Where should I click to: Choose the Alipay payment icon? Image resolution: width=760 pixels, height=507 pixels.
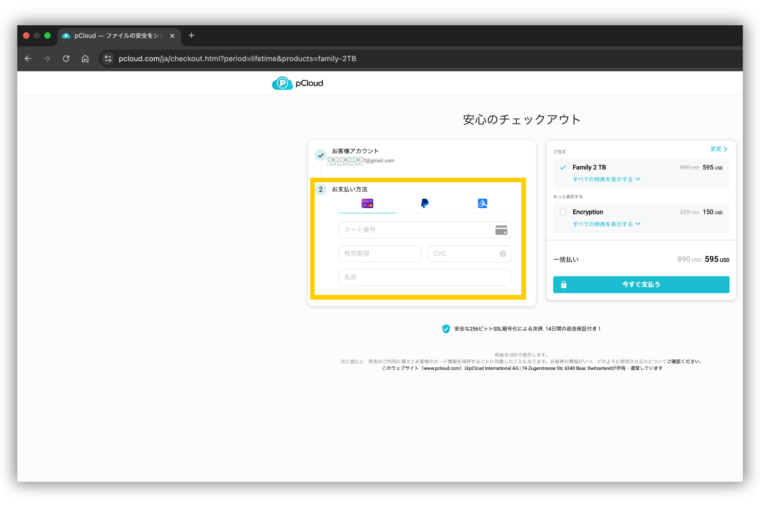(x=482, y=203)
